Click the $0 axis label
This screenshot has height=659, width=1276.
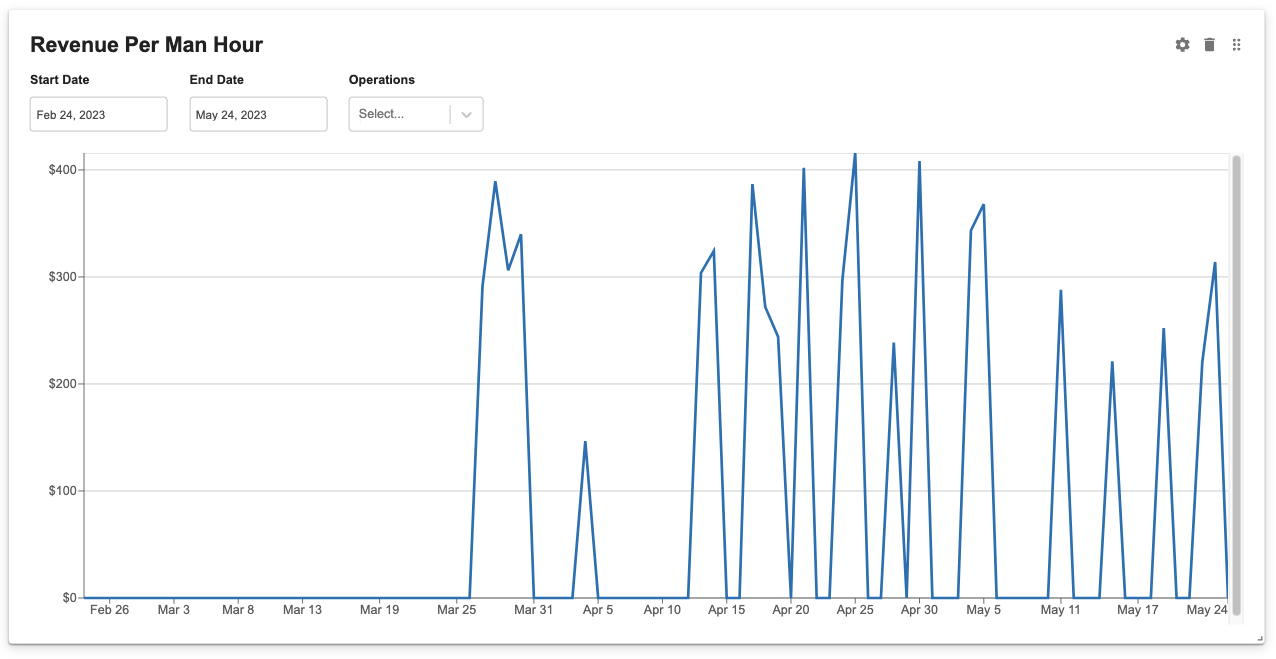coord(69,598)
